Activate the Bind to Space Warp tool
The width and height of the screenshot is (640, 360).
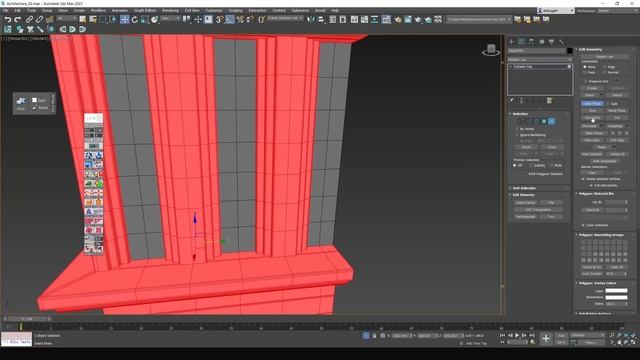(x=50, y=19)
